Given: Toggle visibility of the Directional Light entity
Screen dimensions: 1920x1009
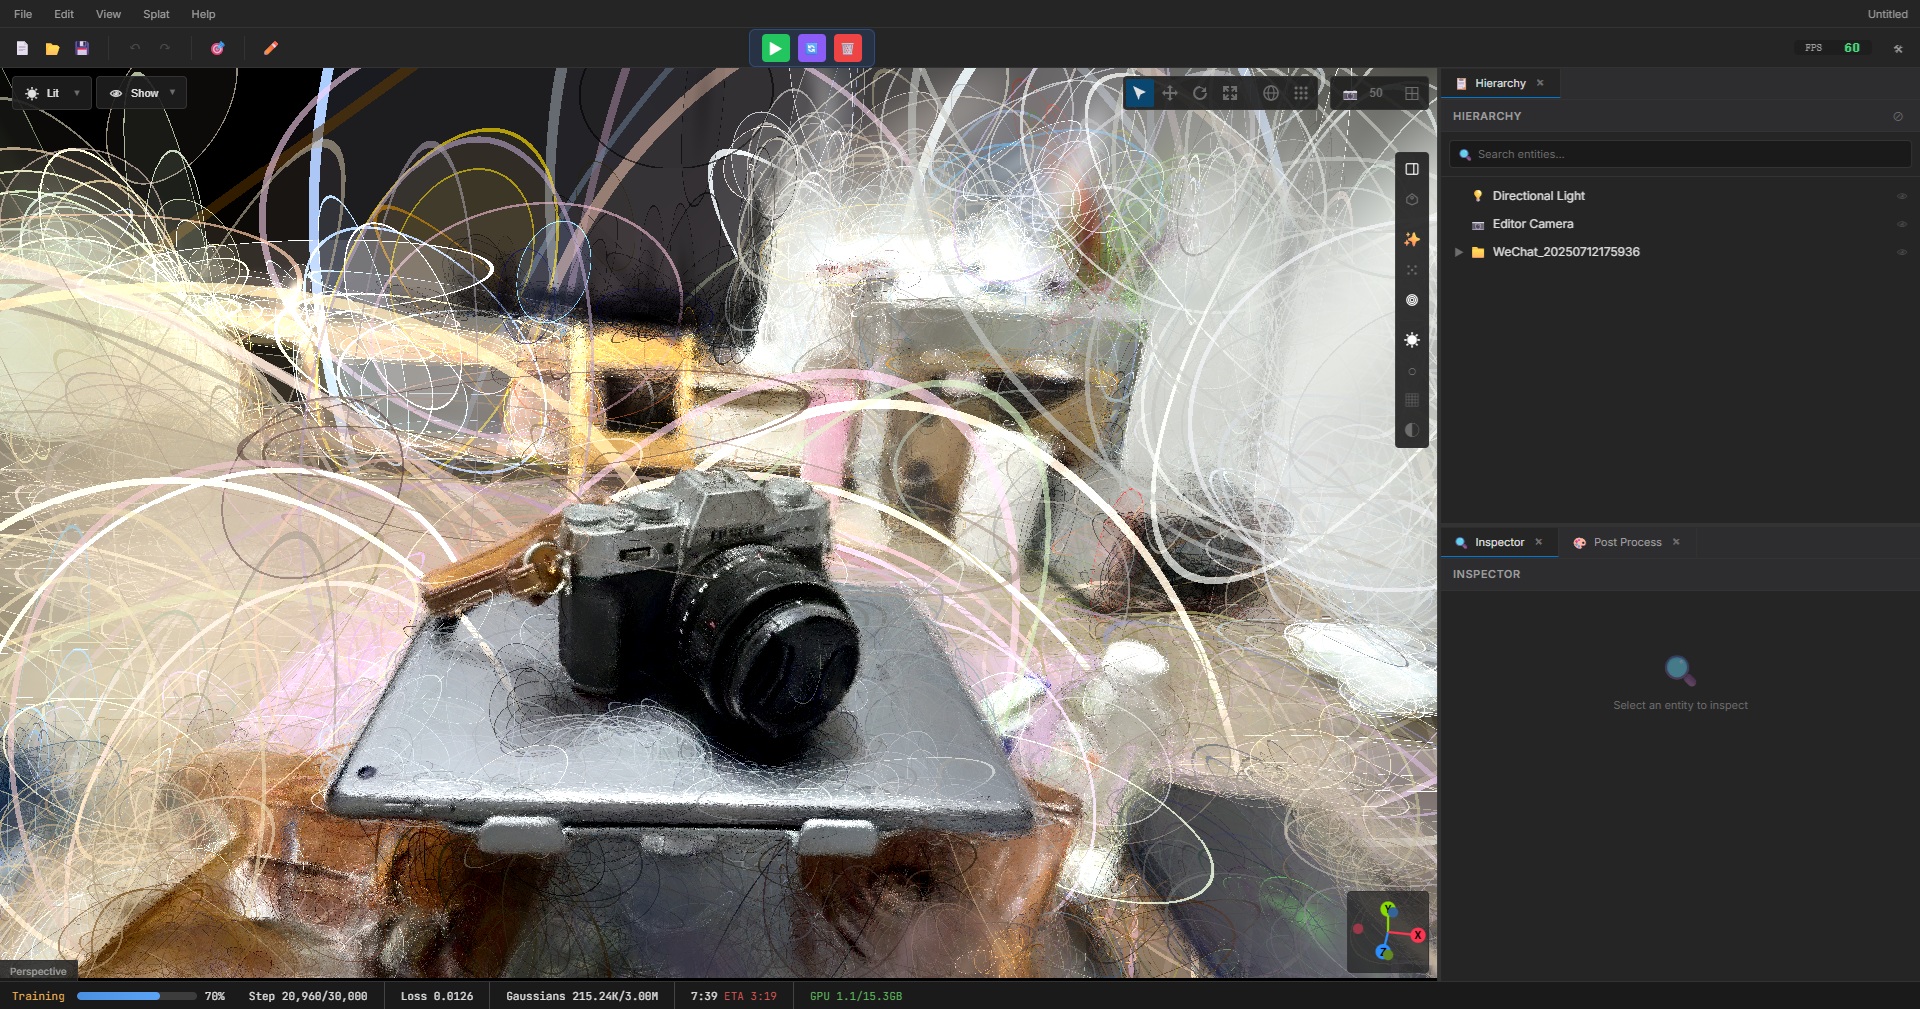Looking at the screenshot, I should coord(1901,196).
